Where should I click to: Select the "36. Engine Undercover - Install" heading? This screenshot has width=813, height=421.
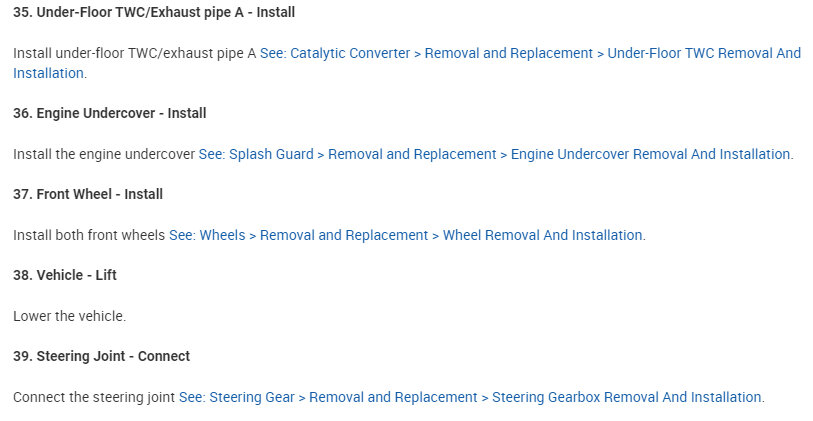tap(110, 113)
